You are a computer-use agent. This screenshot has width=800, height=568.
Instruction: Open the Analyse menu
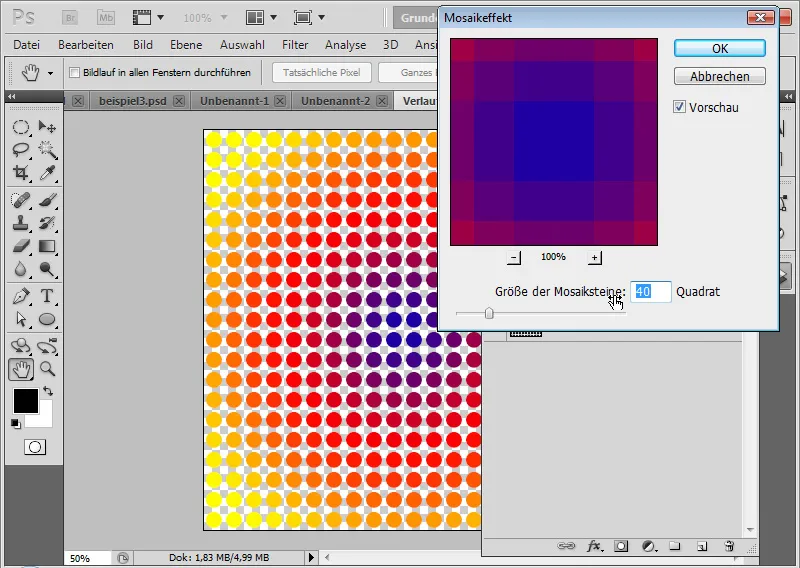coord(345,45)
